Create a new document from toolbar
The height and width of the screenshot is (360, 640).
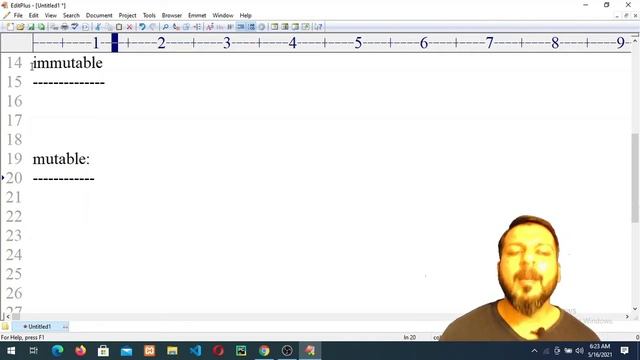pos(10,27)
